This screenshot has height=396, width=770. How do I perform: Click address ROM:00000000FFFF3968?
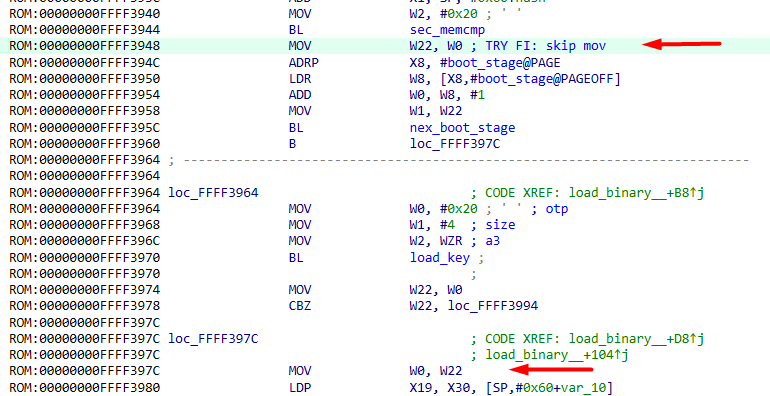click(x=84, y=225)
